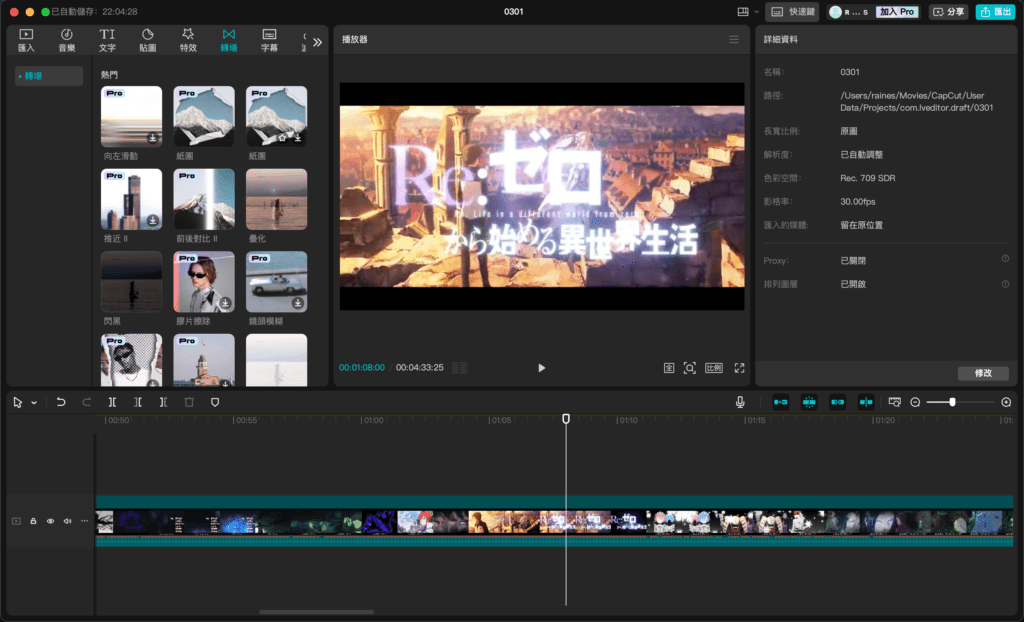
Task: Open the 匯入 (Import) media tab
Action: [26, 40]
